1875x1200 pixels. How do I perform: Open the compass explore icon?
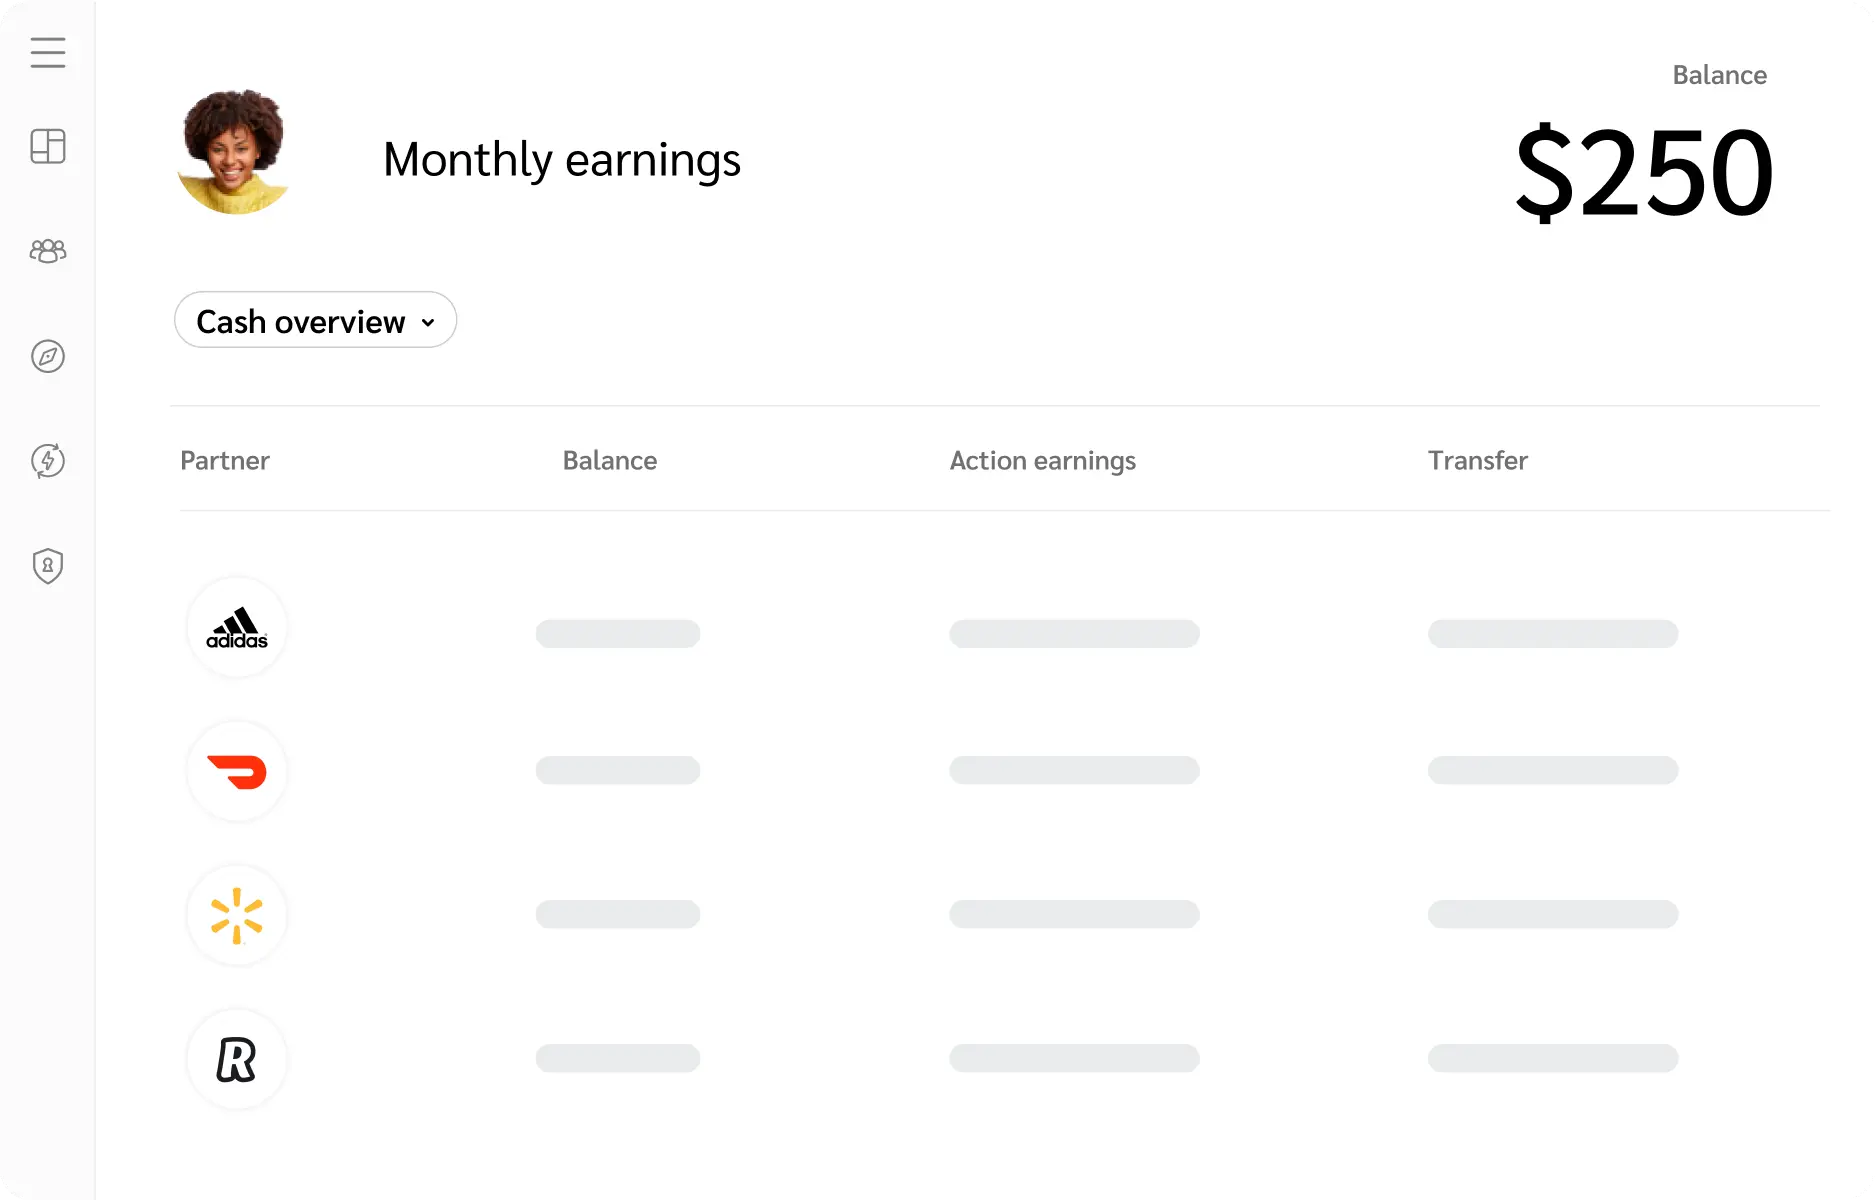coord(48,356)
